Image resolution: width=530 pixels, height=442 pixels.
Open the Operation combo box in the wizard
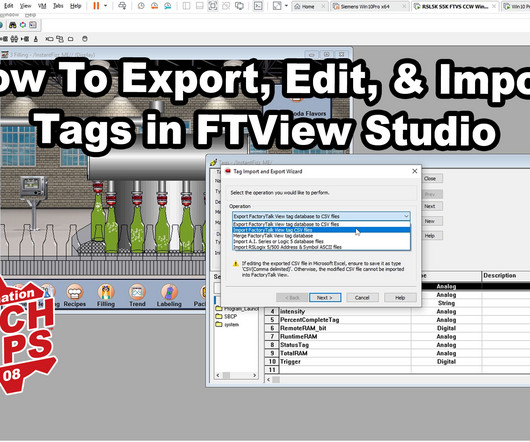321,216
